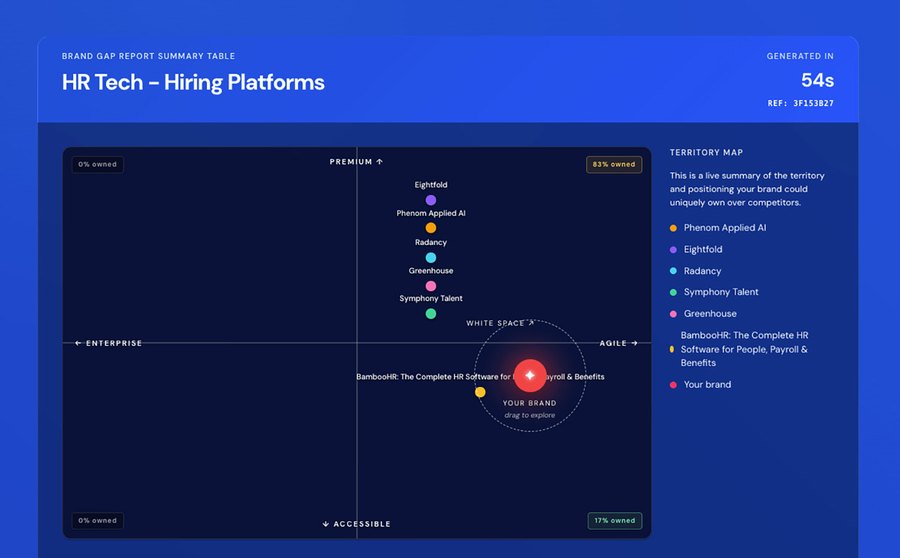Screen dimensions: 900x558
Task: Click the top-left 0% owned badge
Action: [x=98, y=164]
